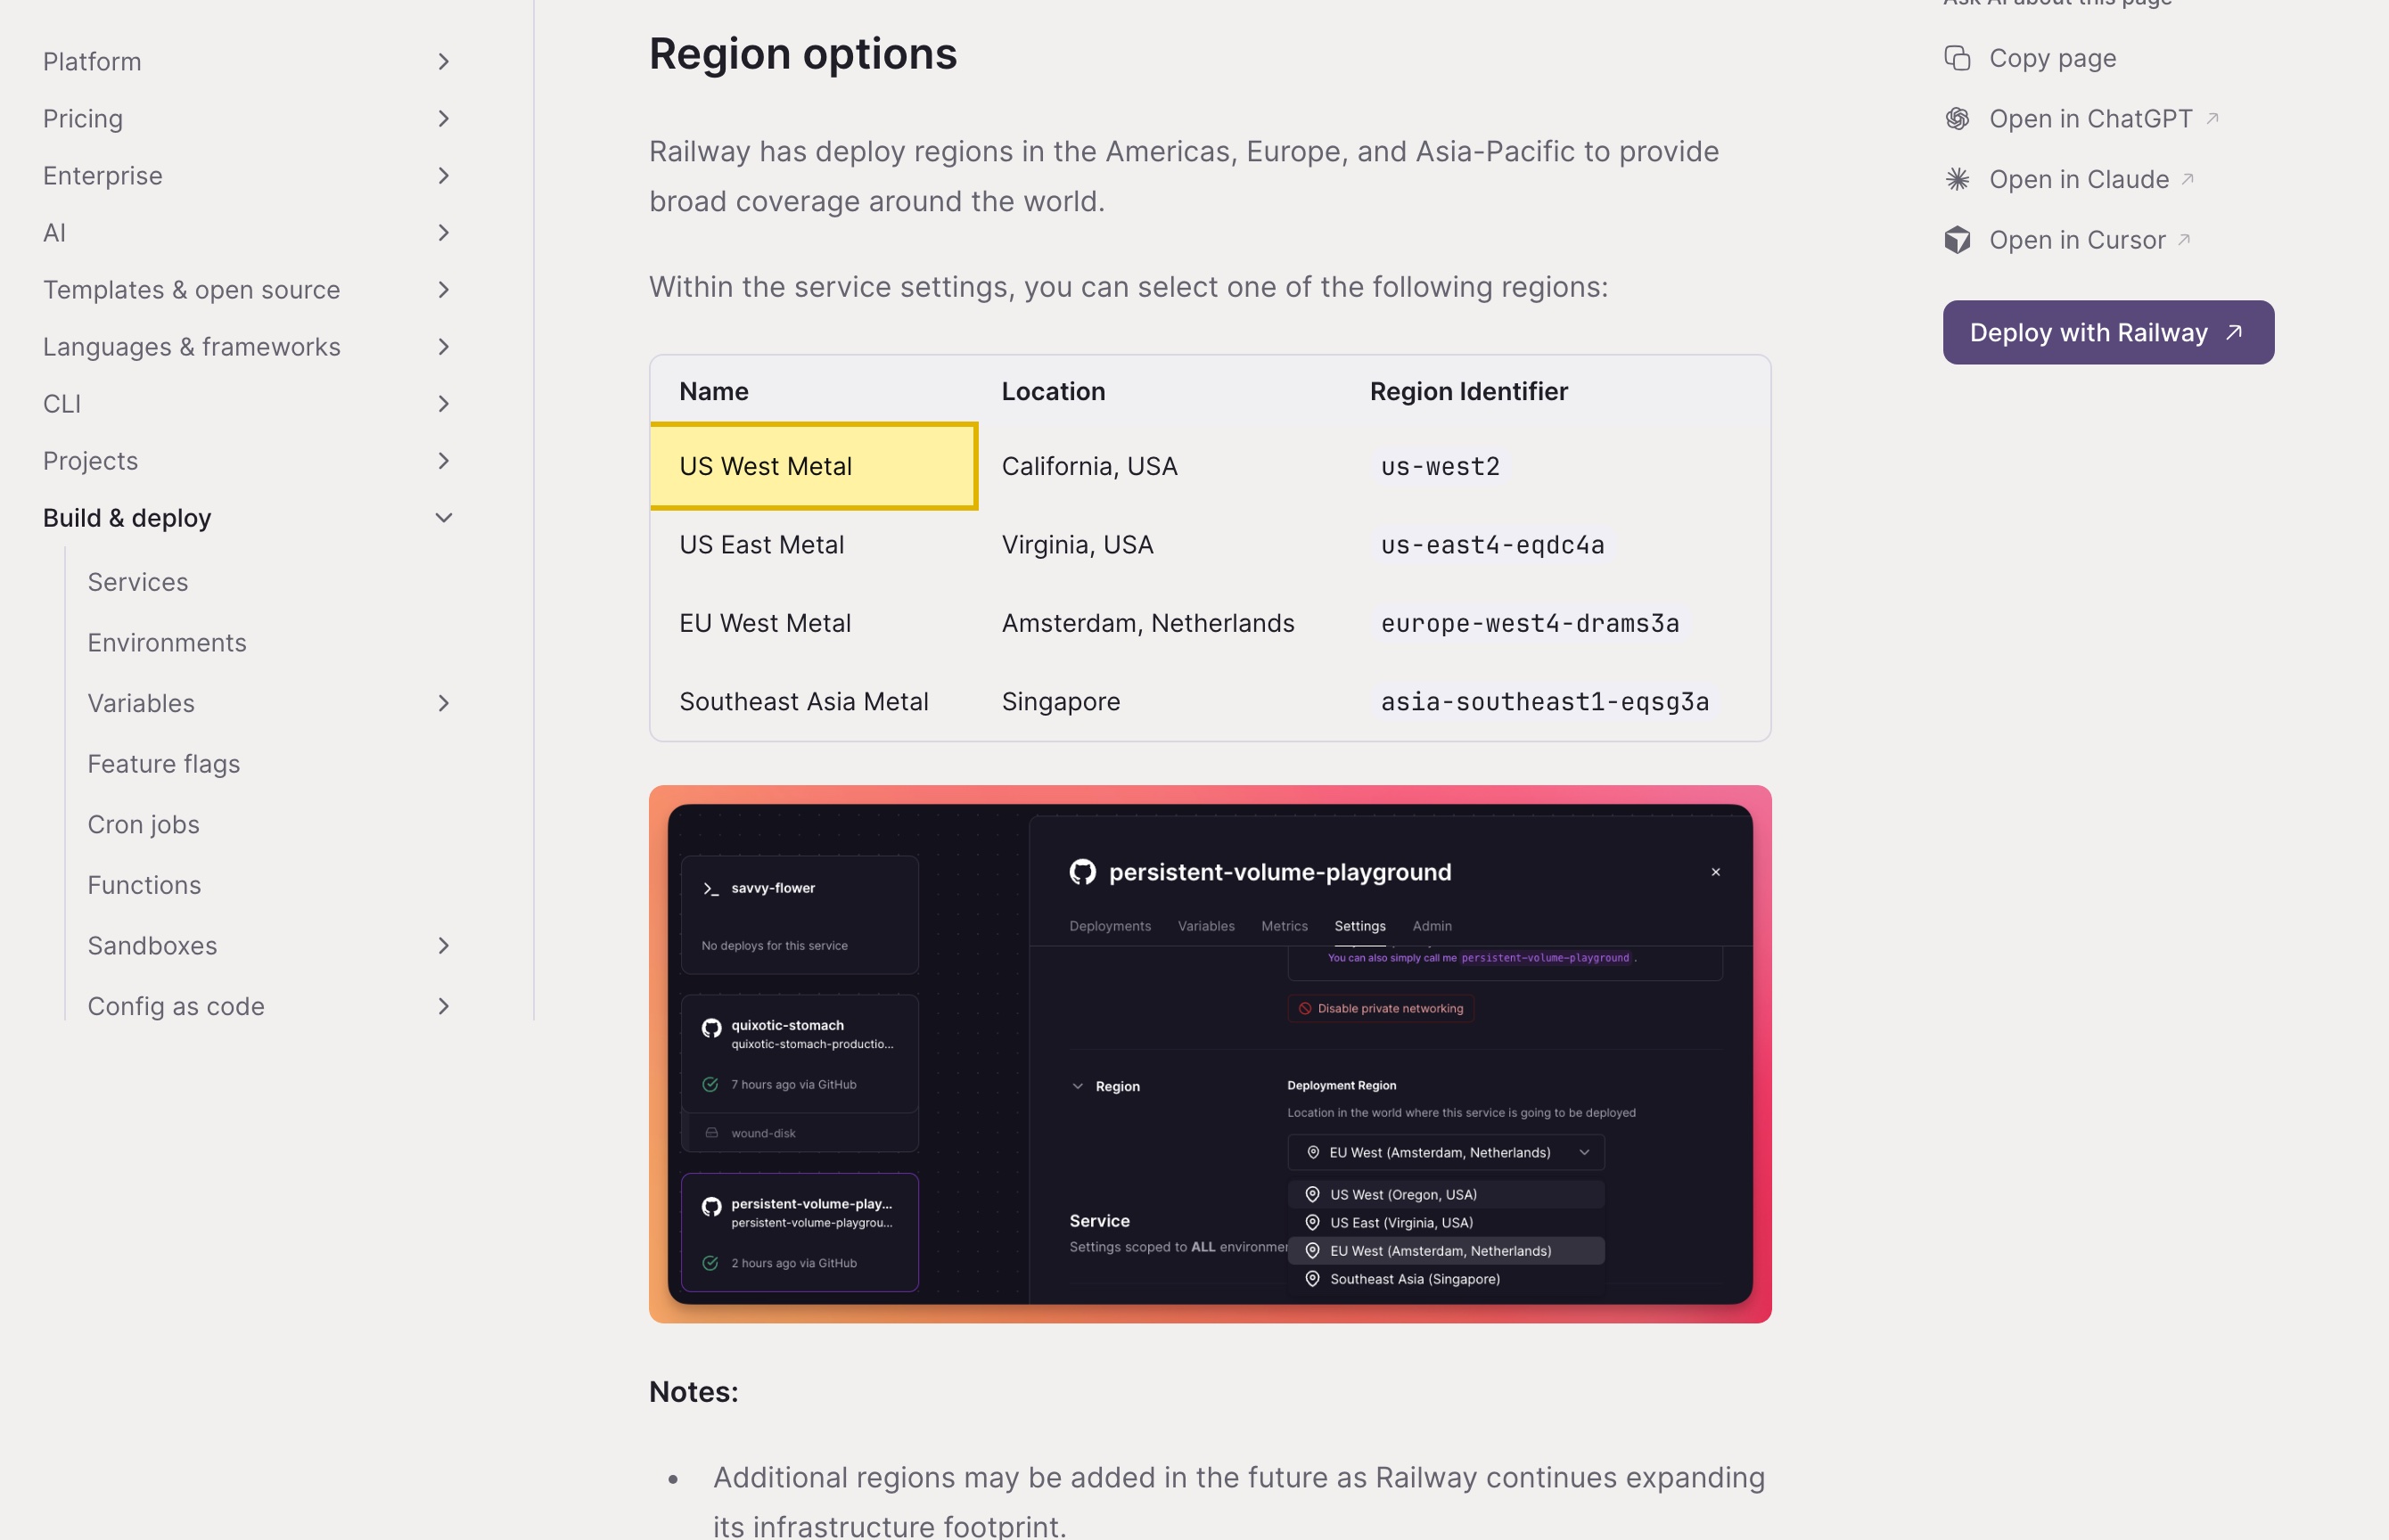
Task: Click the EU West Metal cell
Action: pos(765,623)
